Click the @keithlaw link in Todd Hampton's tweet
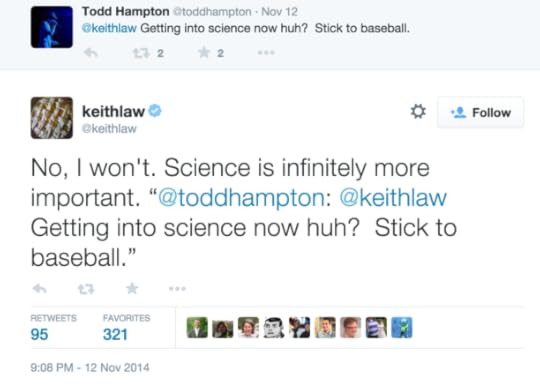The height and width of the screenshot is (389, 540). click(x=109, y=28)
